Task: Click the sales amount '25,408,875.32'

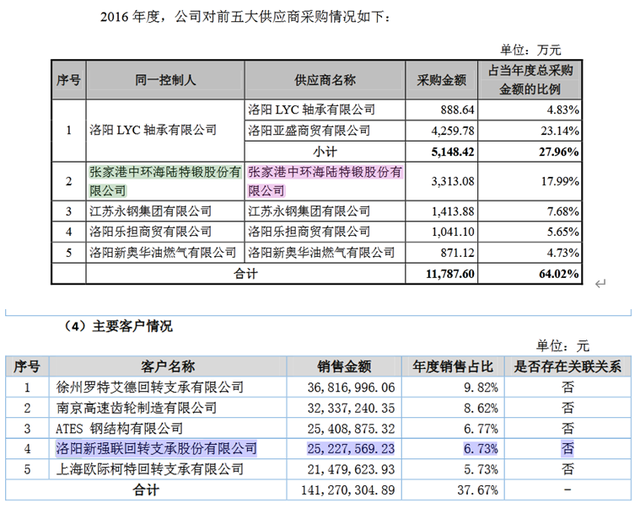Action: click(351, 429)
